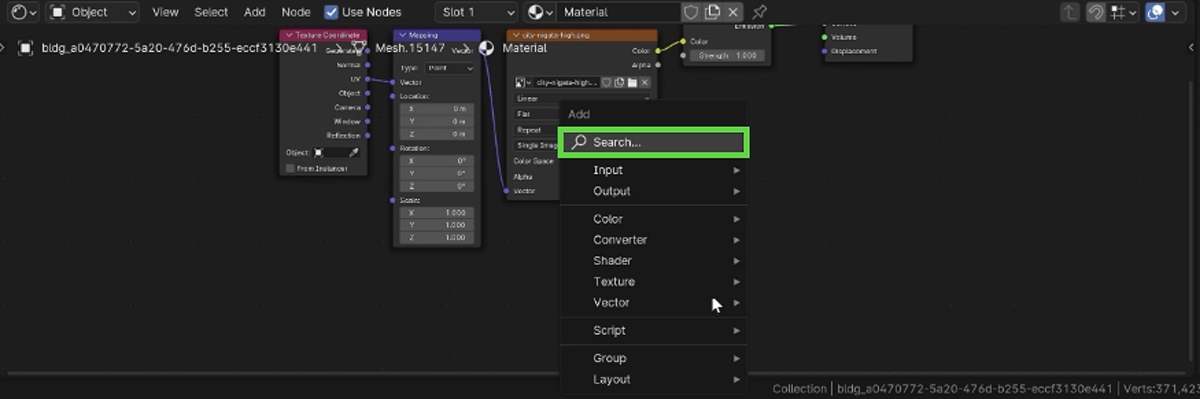
Task: Open image file with folder icon
Action: [632, 83]
